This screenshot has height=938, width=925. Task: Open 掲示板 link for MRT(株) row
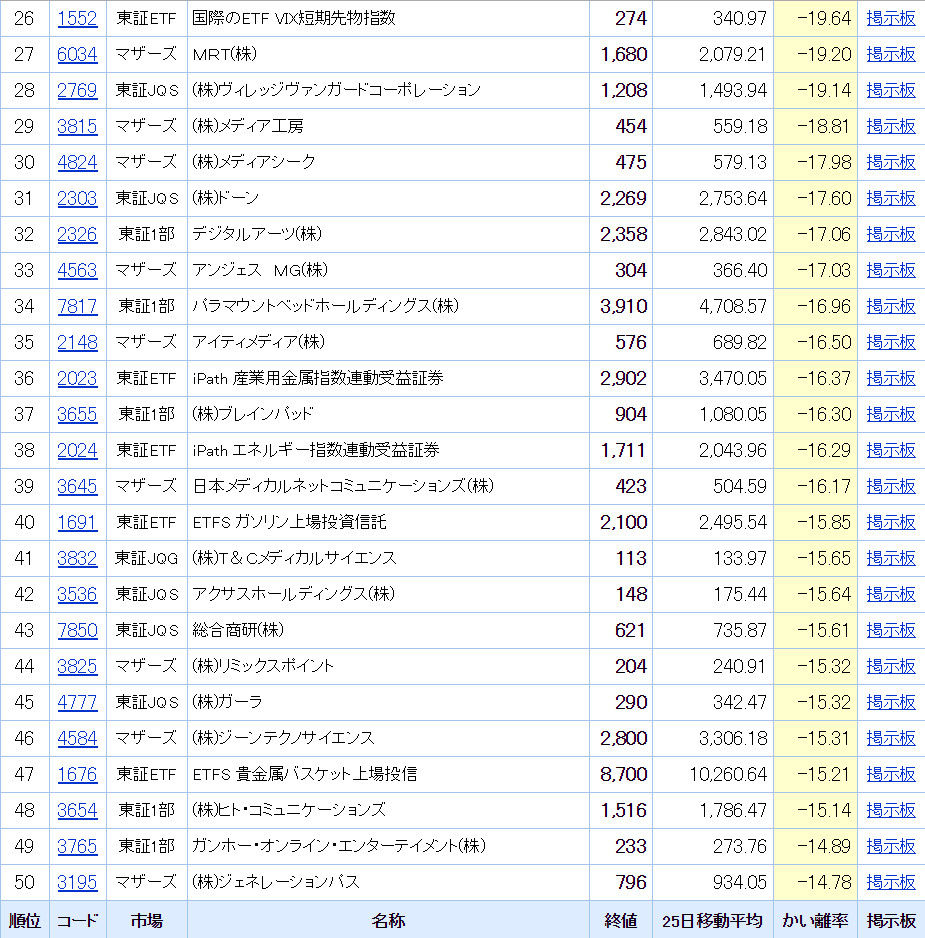pyautogui.click(x=891, y=54)
